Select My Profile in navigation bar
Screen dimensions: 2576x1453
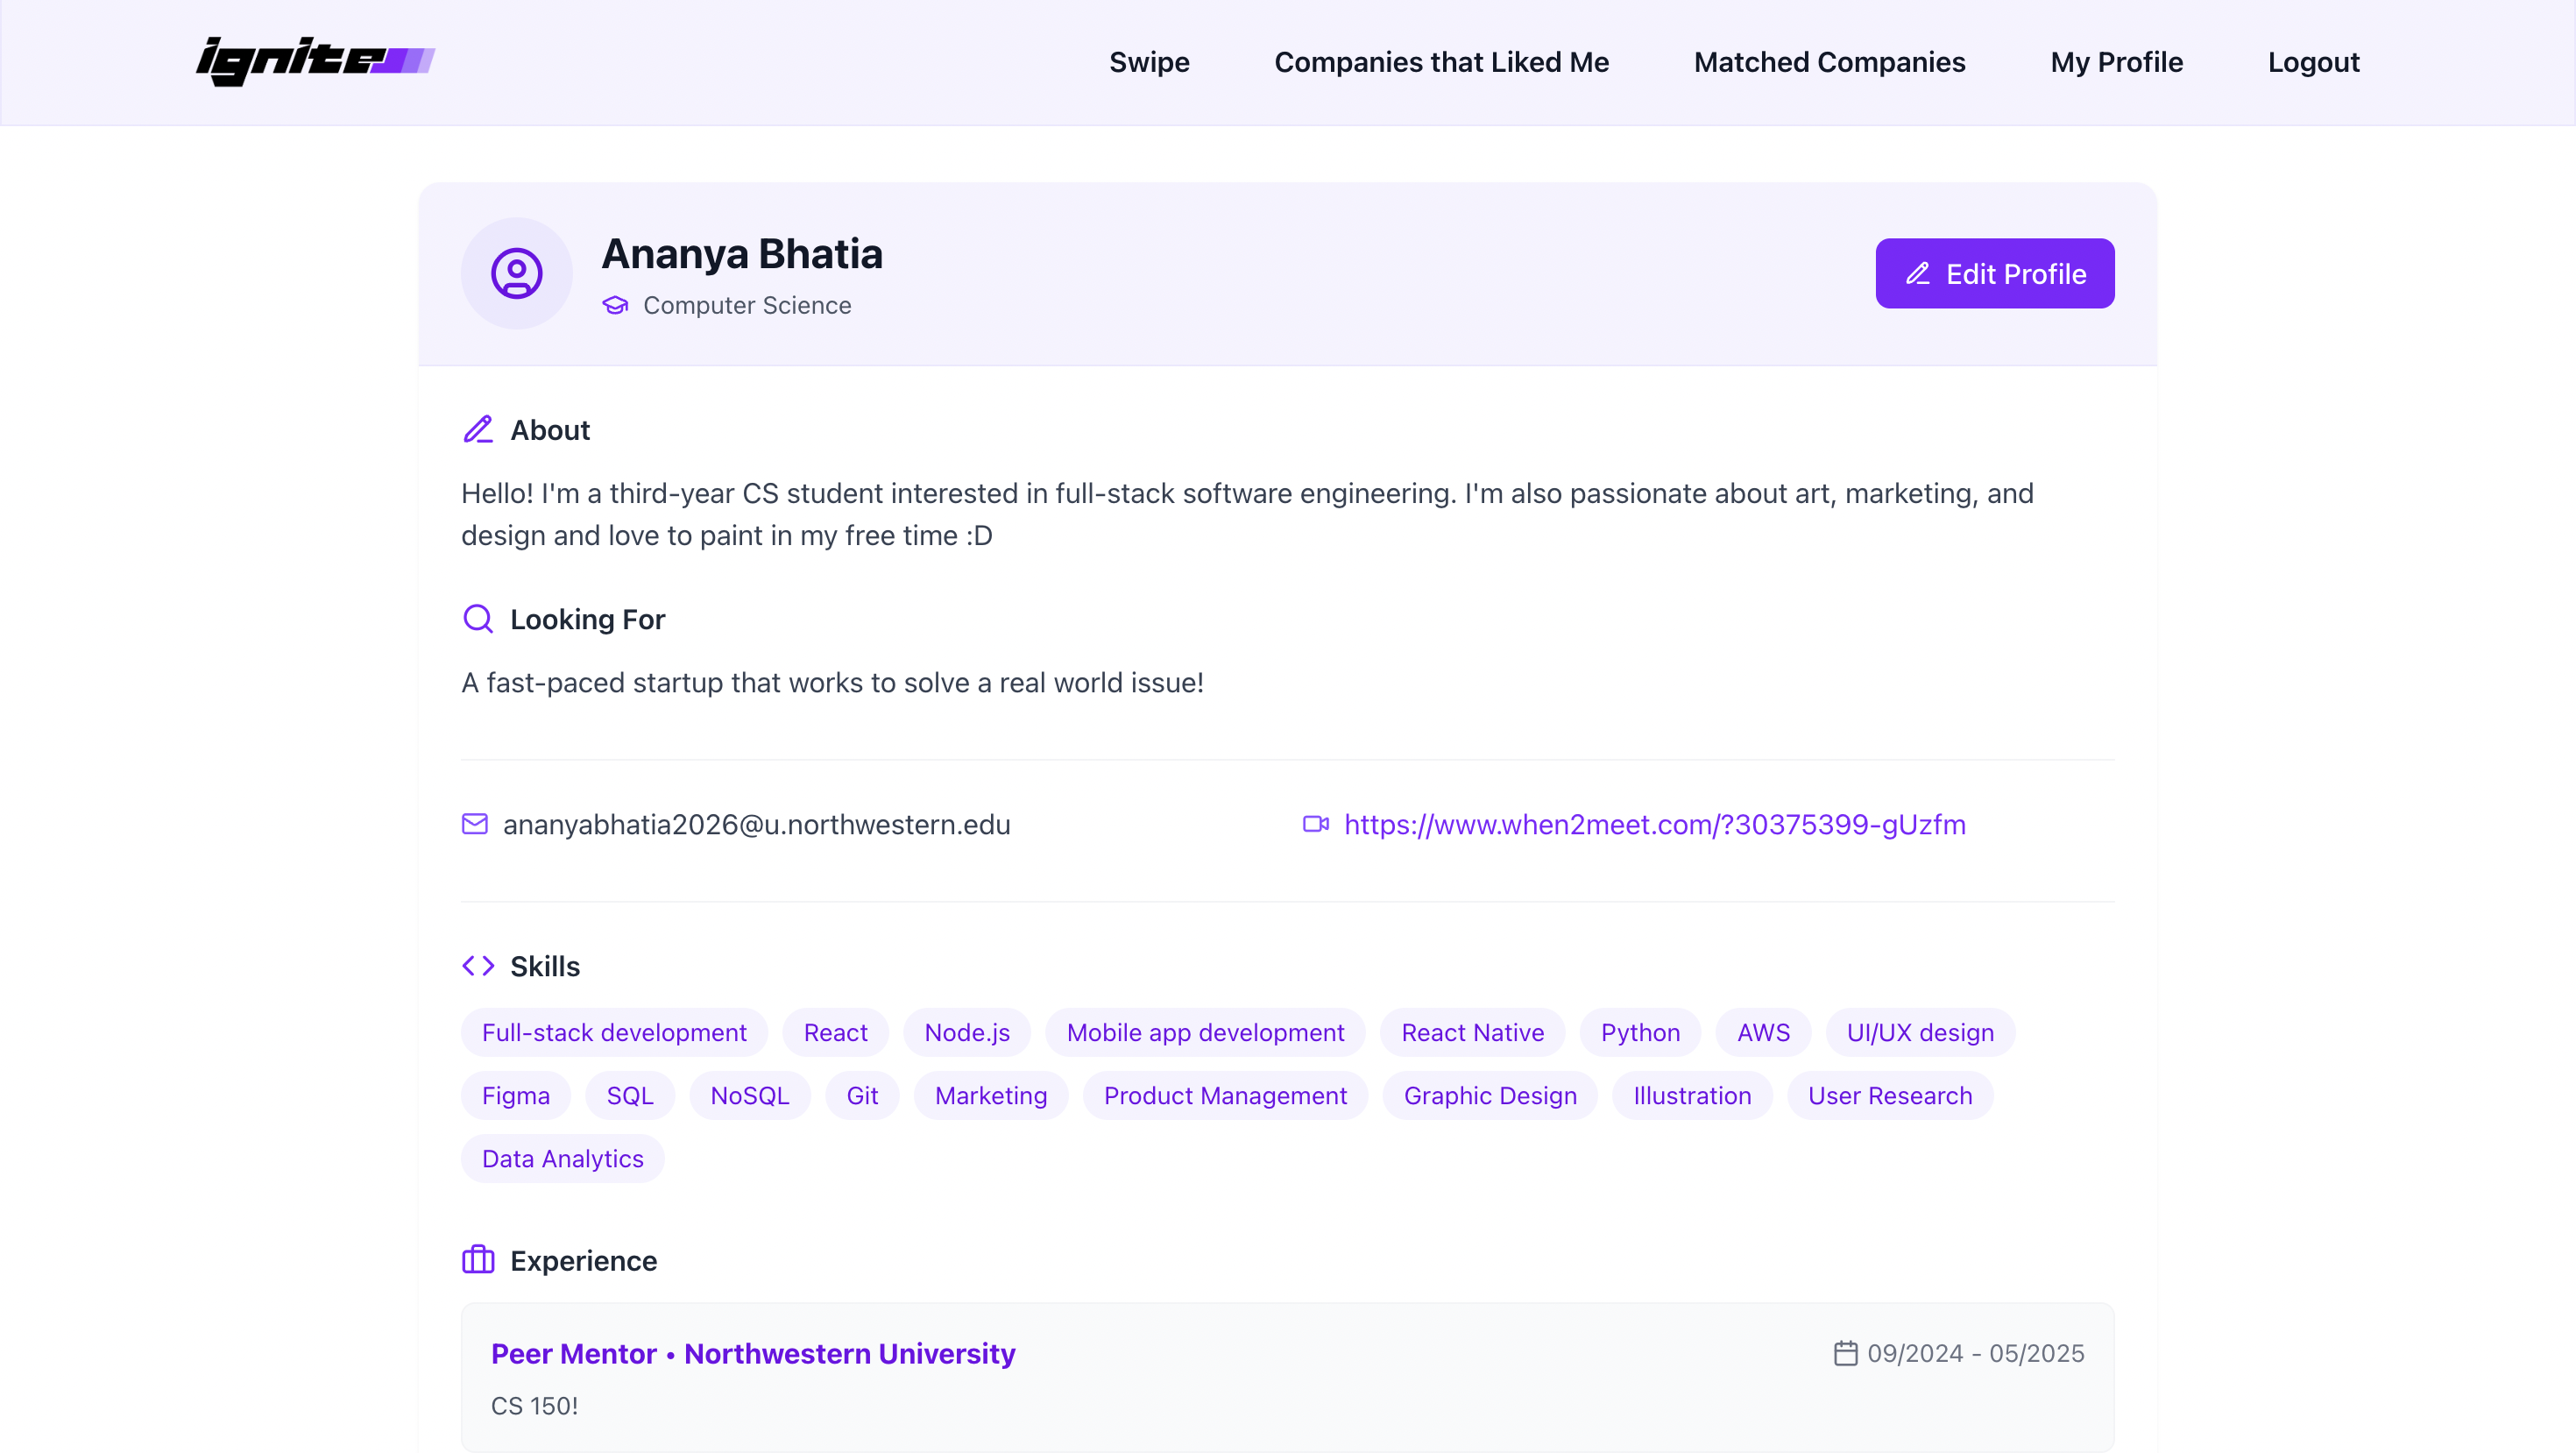2116,62
